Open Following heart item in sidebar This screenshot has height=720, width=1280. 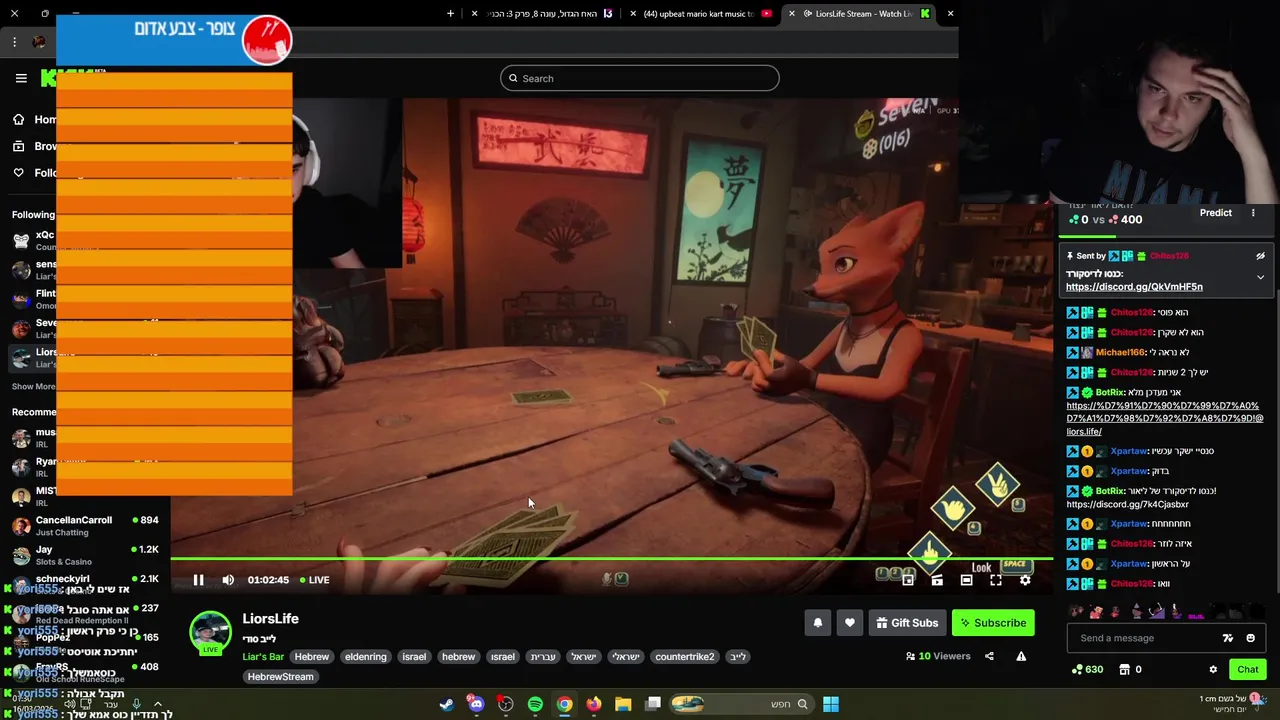tap(33, 172)
